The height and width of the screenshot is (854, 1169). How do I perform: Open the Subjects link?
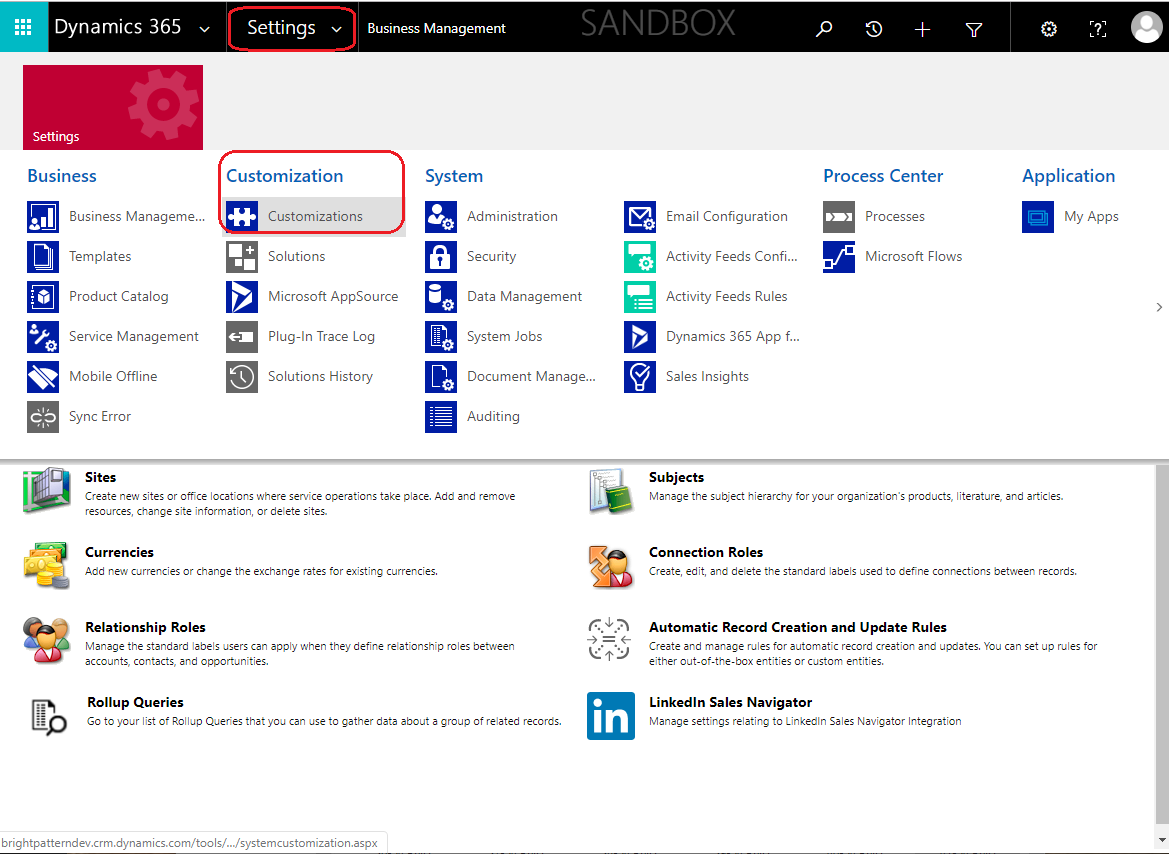pos(676,477)
